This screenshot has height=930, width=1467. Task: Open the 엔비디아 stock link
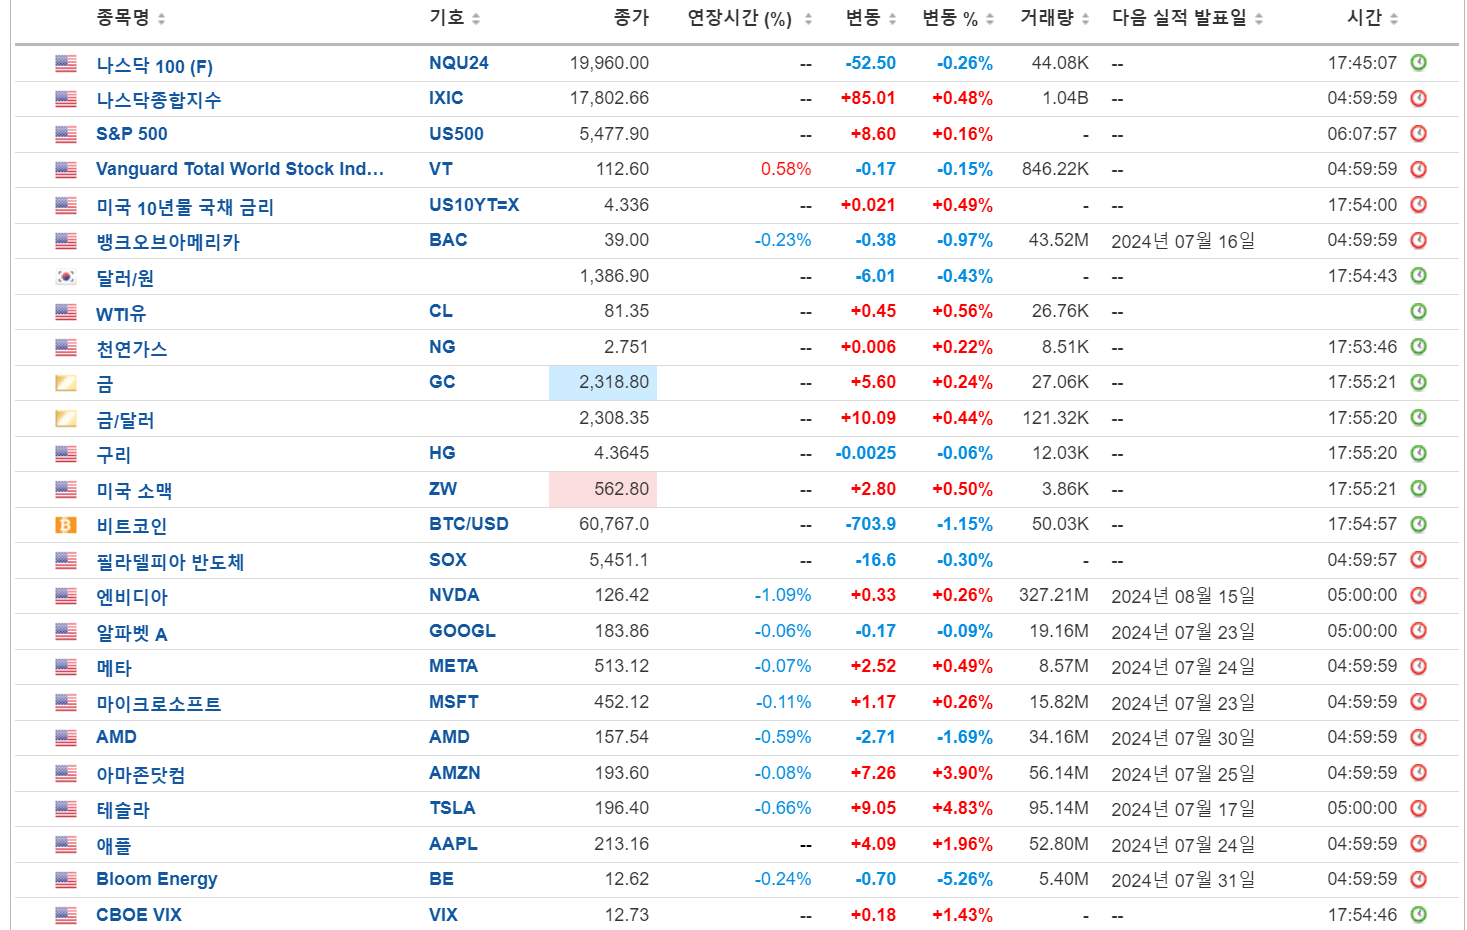(x=132, y=597)
